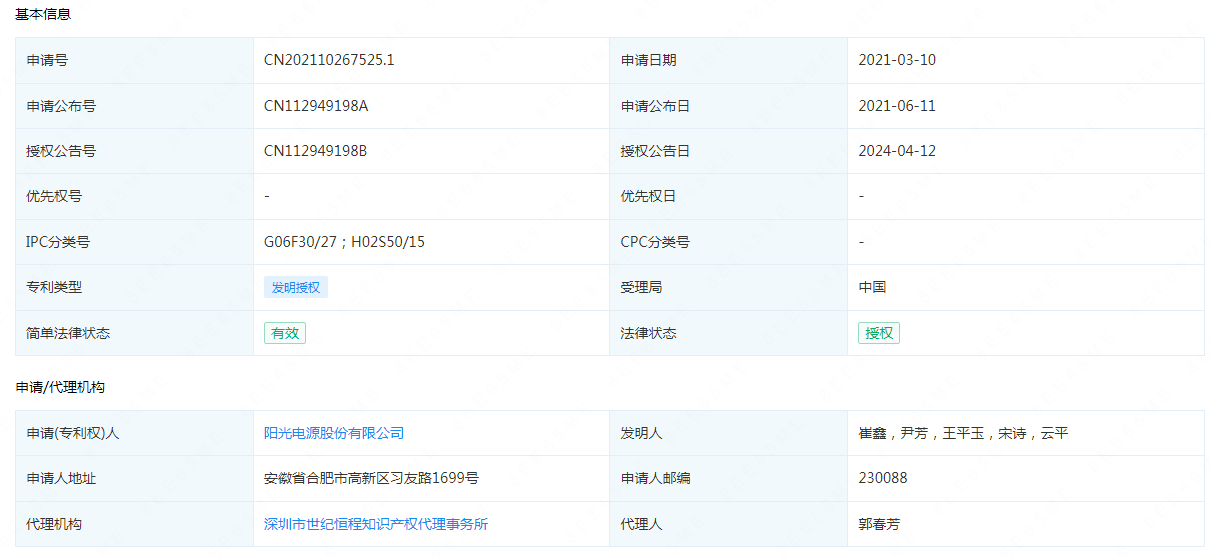Click the 申请号 label cell

[x=134, y=60]
